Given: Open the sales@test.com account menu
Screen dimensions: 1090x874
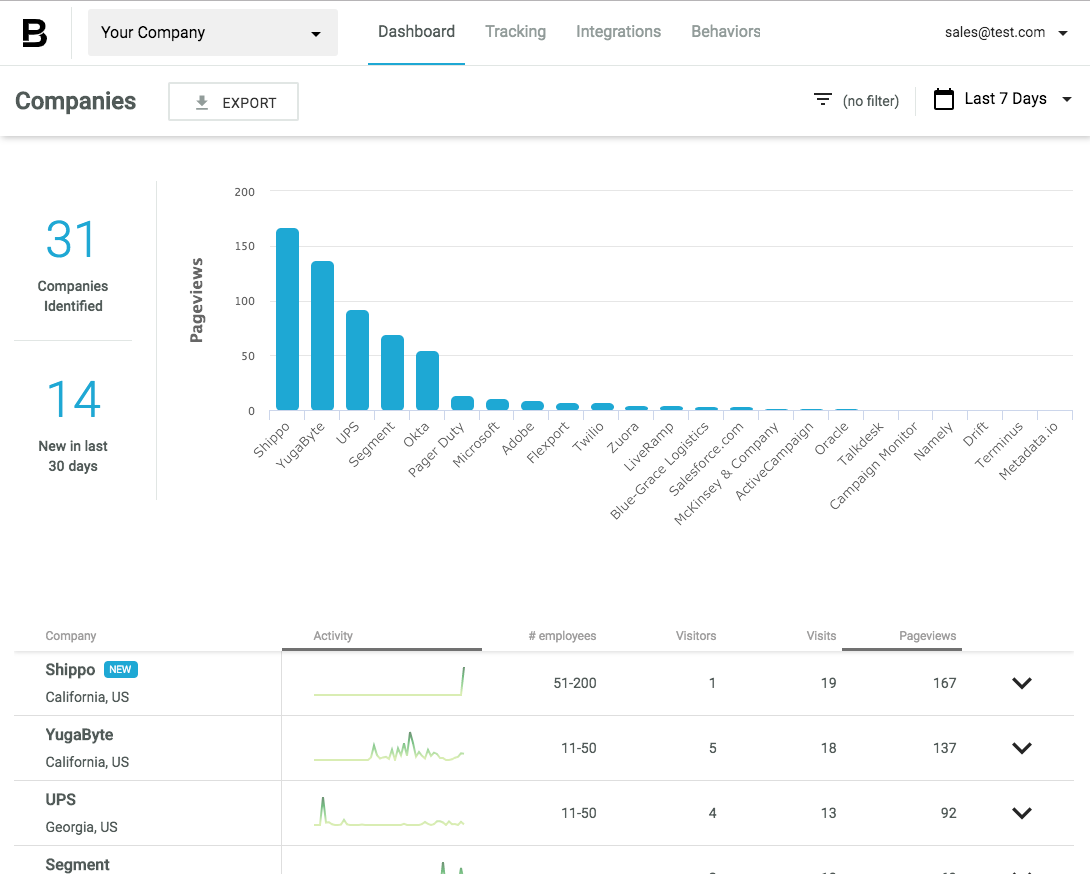Looking at the screenshot, I should 1005,33.
